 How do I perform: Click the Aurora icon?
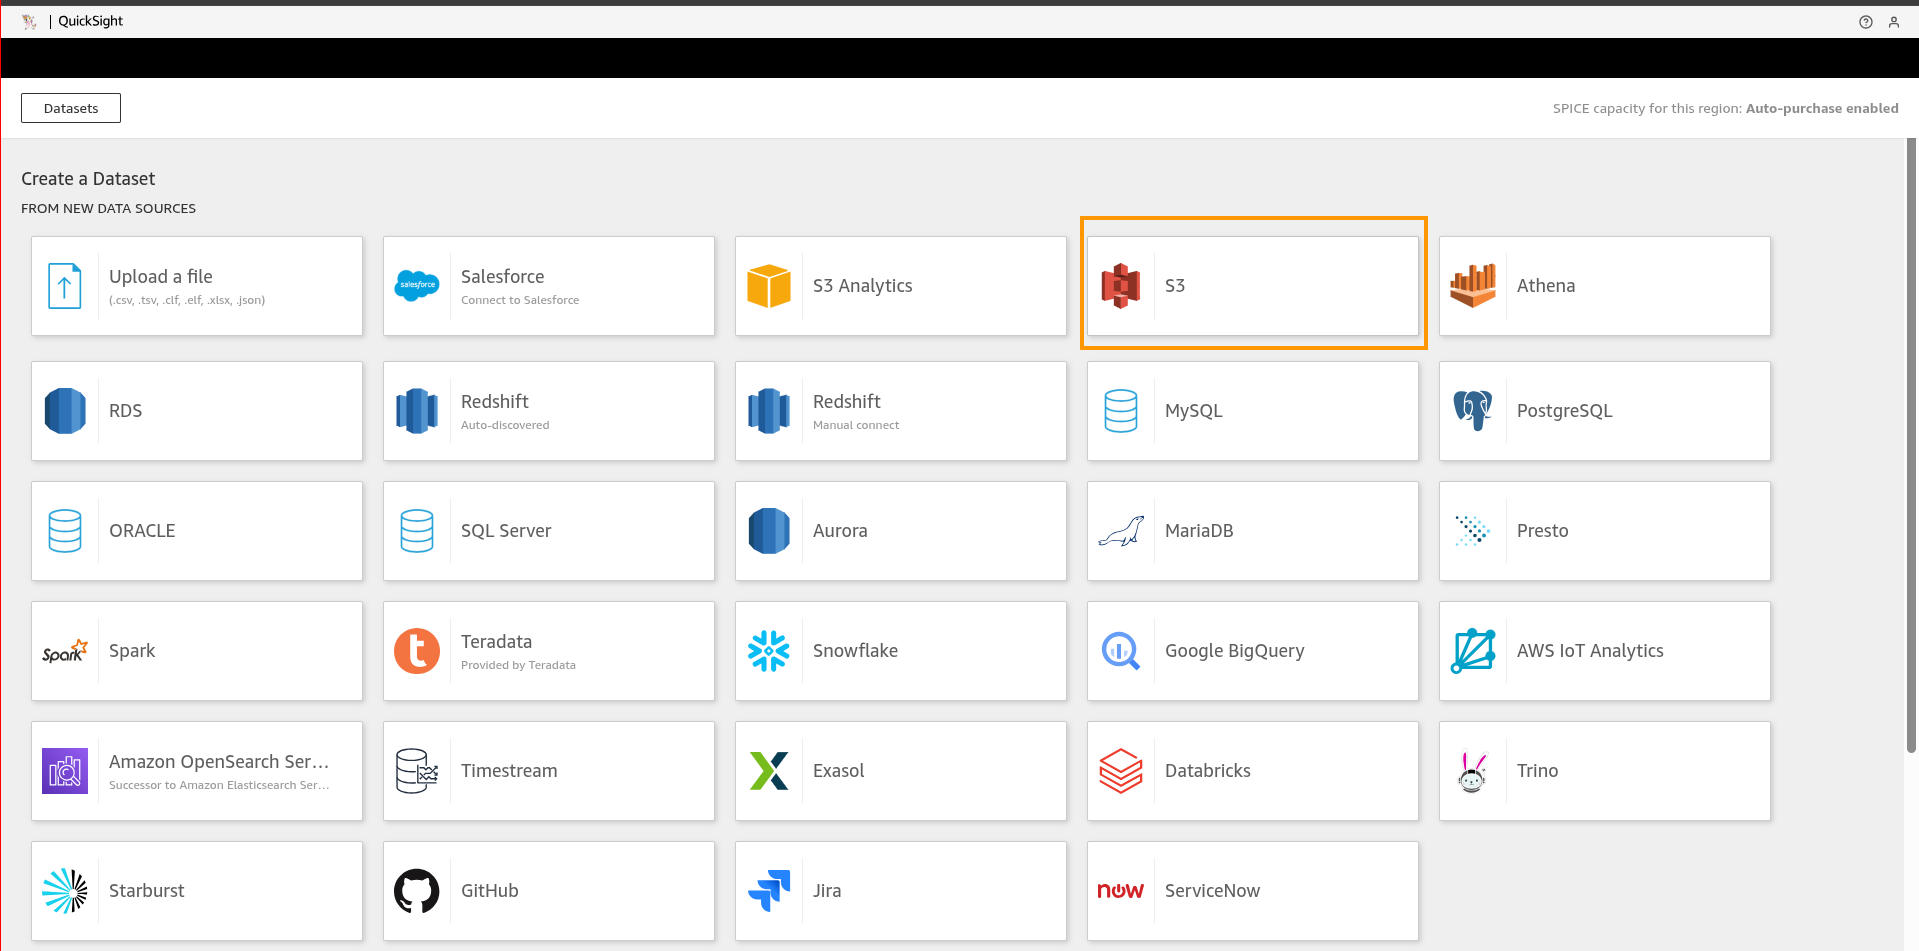click(769, 531)
